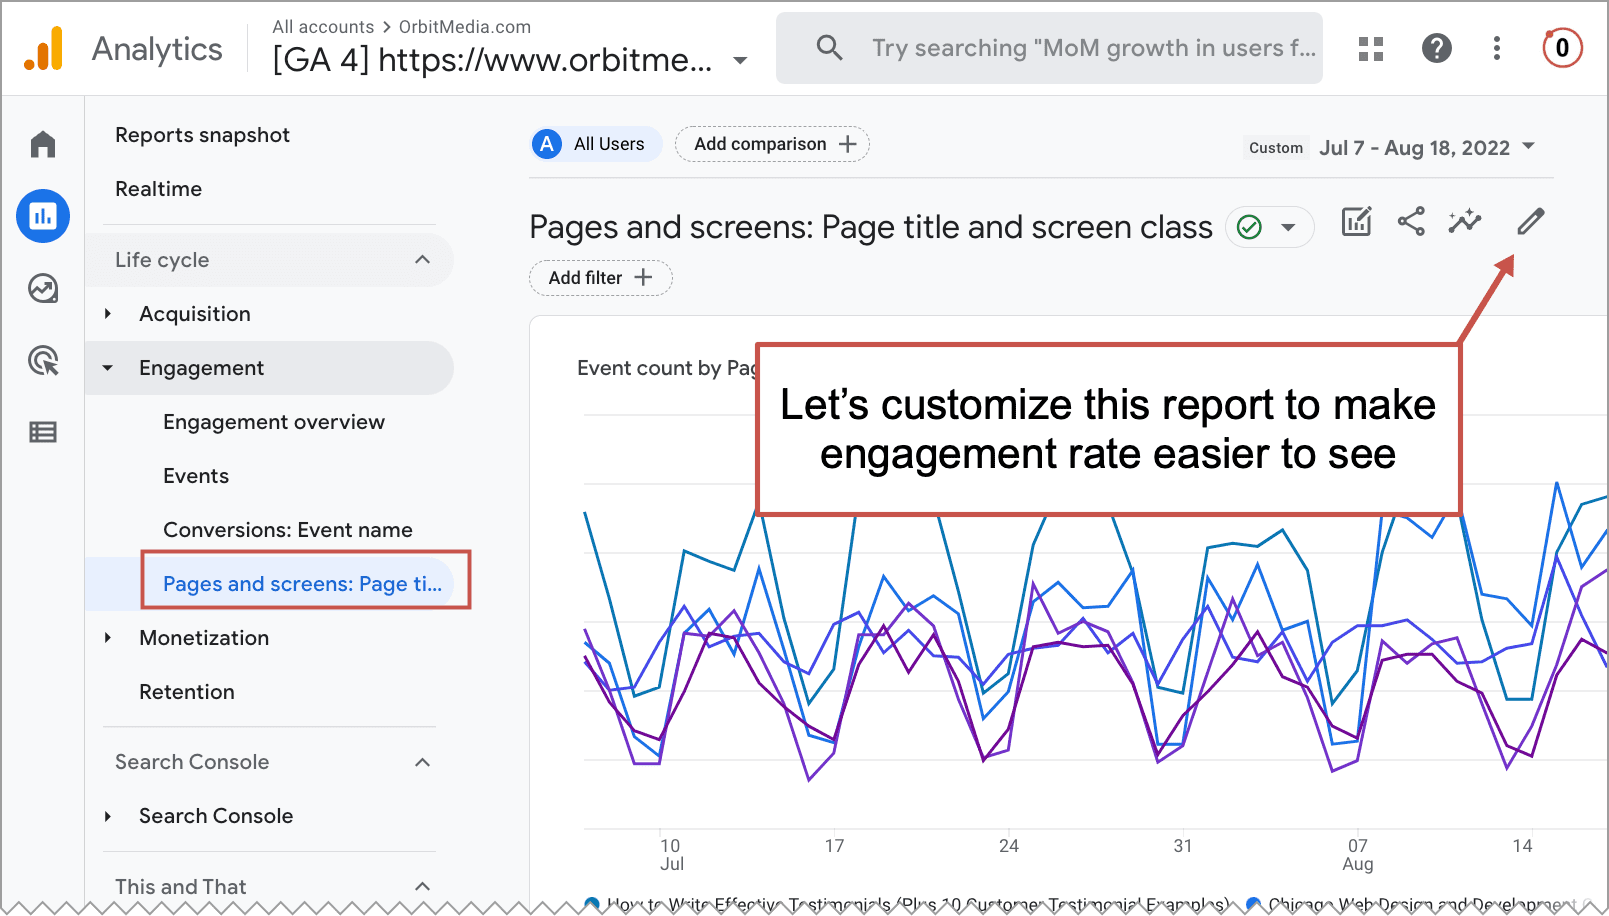Open the account avatar with zero badge

(x=1562, y=48)
